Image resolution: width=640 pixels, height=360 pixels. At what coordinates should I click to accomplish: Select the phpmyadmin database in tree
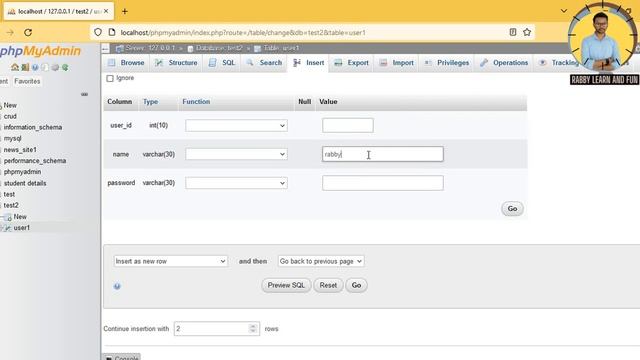pyautogui.click(x=22, y=172)
